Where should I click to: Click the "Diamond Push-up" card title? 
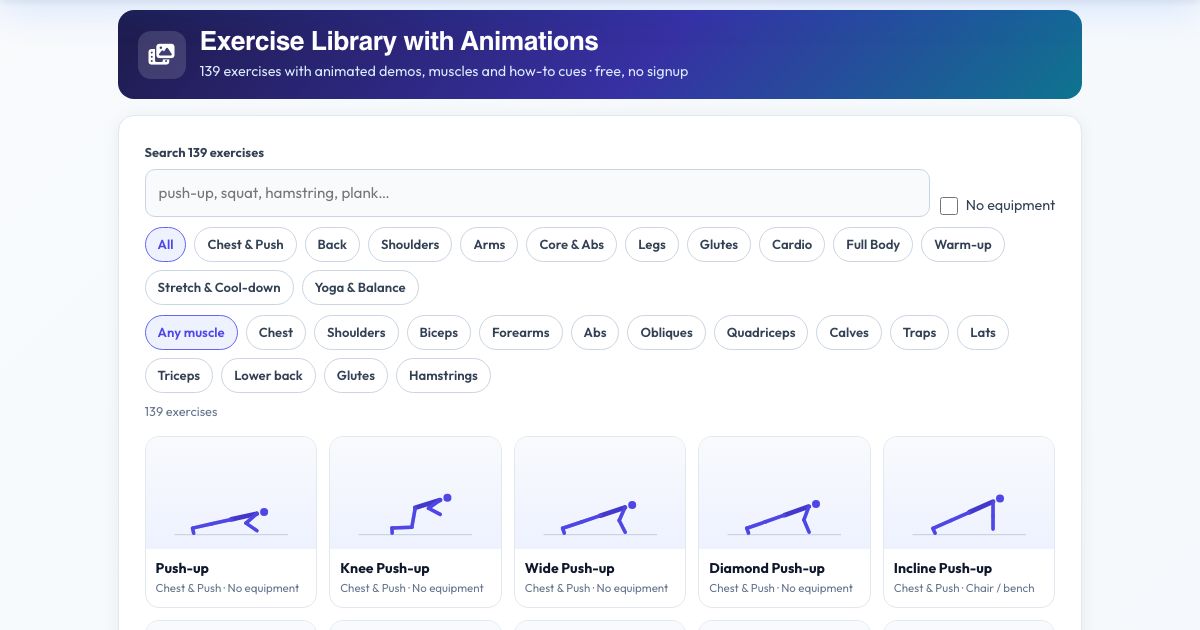767,568
